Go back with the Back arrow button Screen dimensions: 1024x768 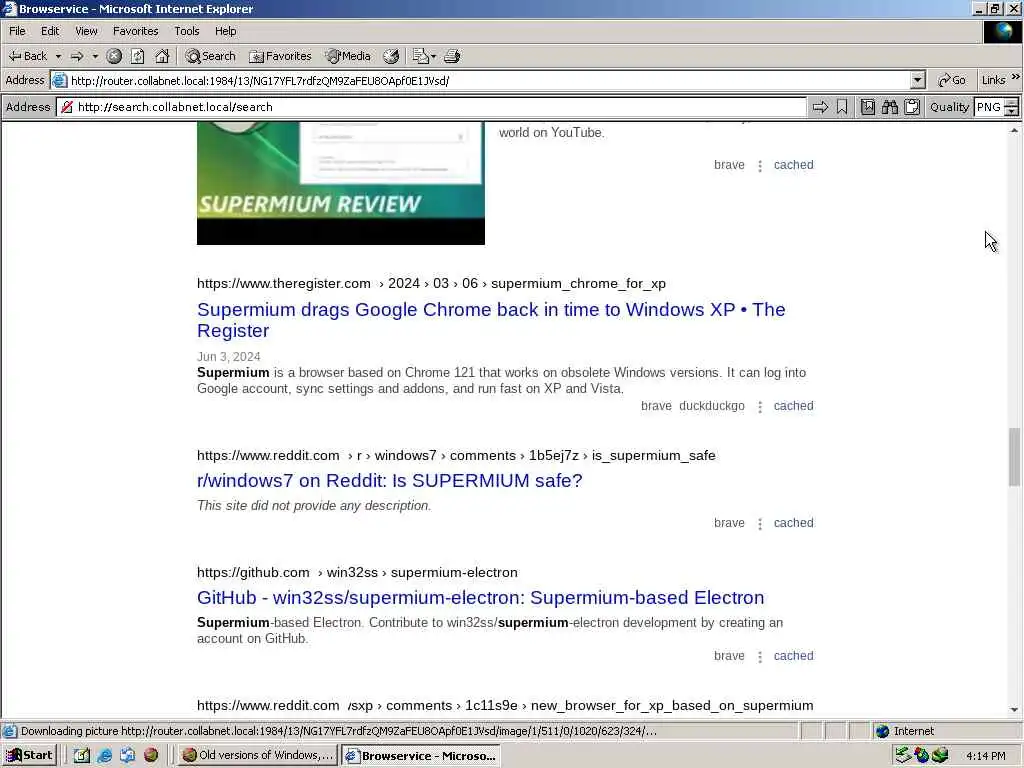(x=27, y=56)
